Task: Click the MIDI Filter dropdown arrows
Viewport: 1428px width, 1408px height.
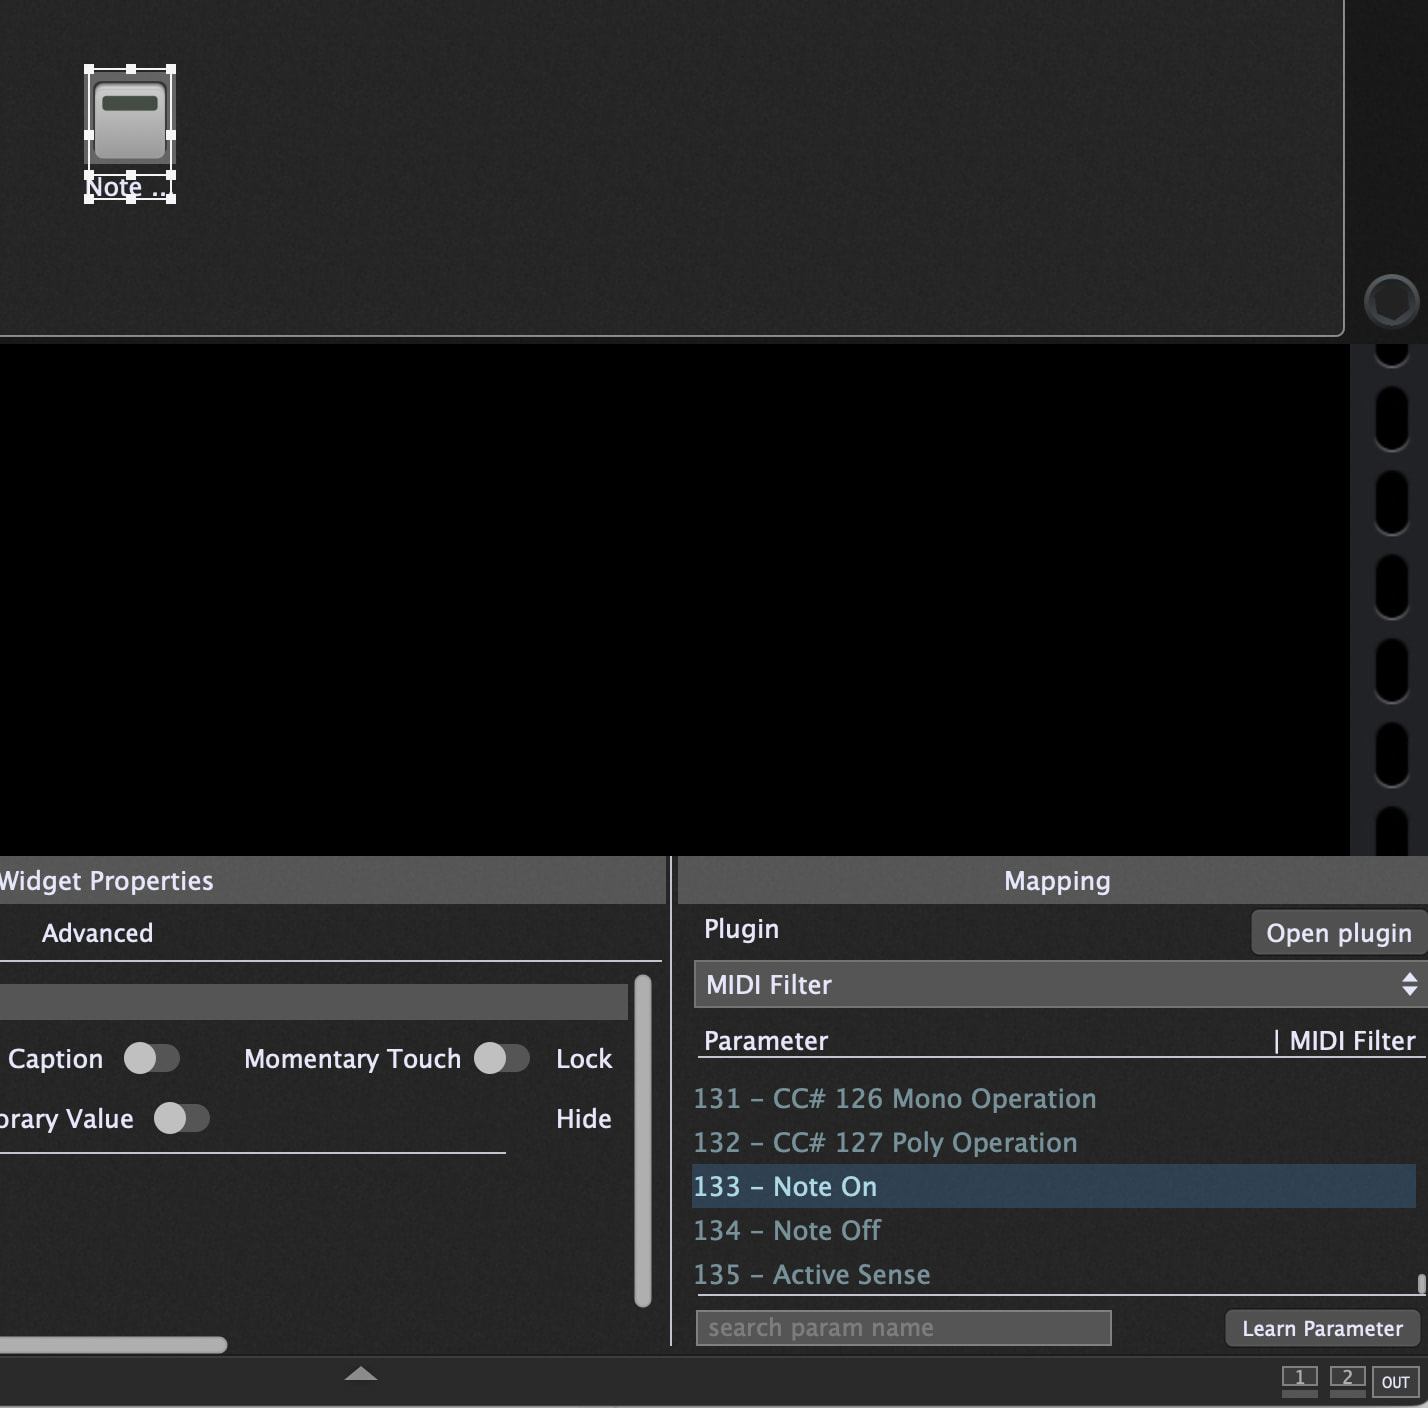Action: click(x=1409, y=984)
